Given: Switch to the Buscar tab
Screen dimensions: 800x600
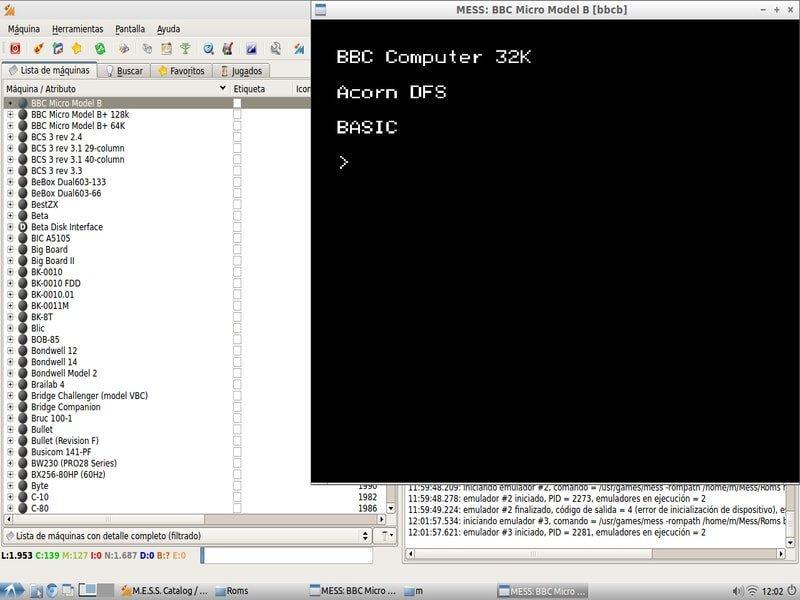Looking at the screenshot, I should pyautogui.click(x=124, y=71).
